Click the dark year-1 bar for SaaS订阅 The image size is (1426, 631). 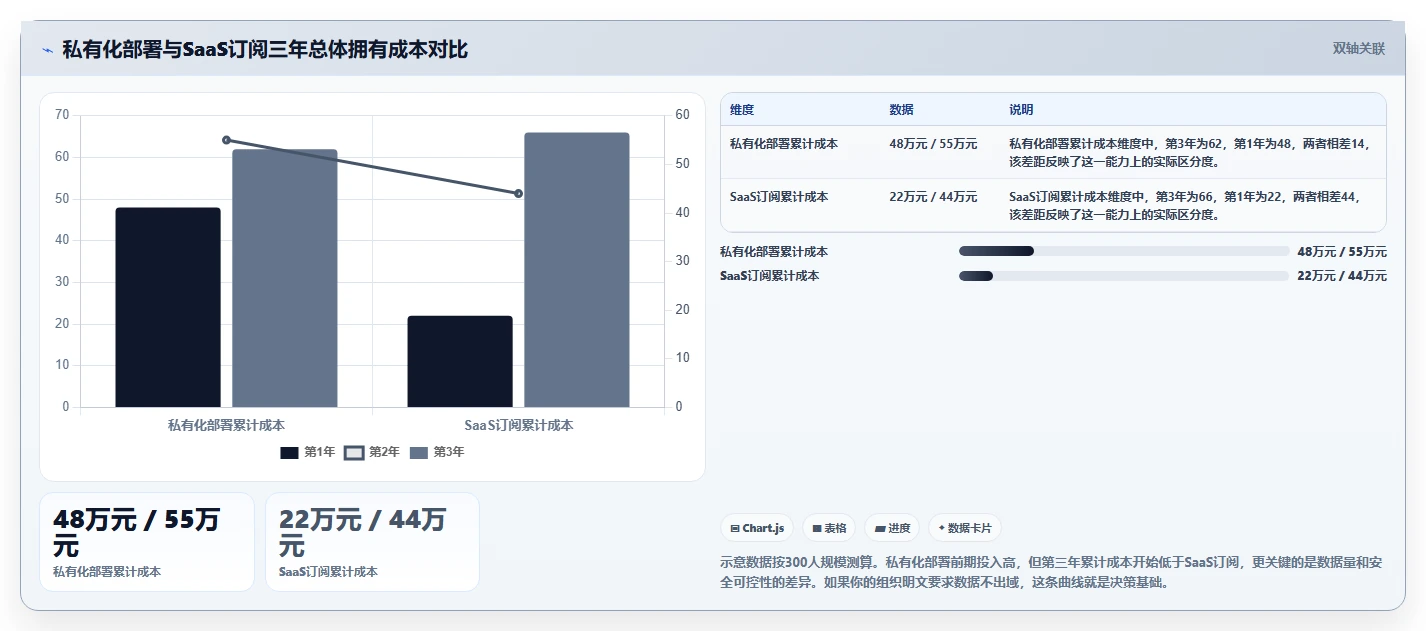point(460,361)
